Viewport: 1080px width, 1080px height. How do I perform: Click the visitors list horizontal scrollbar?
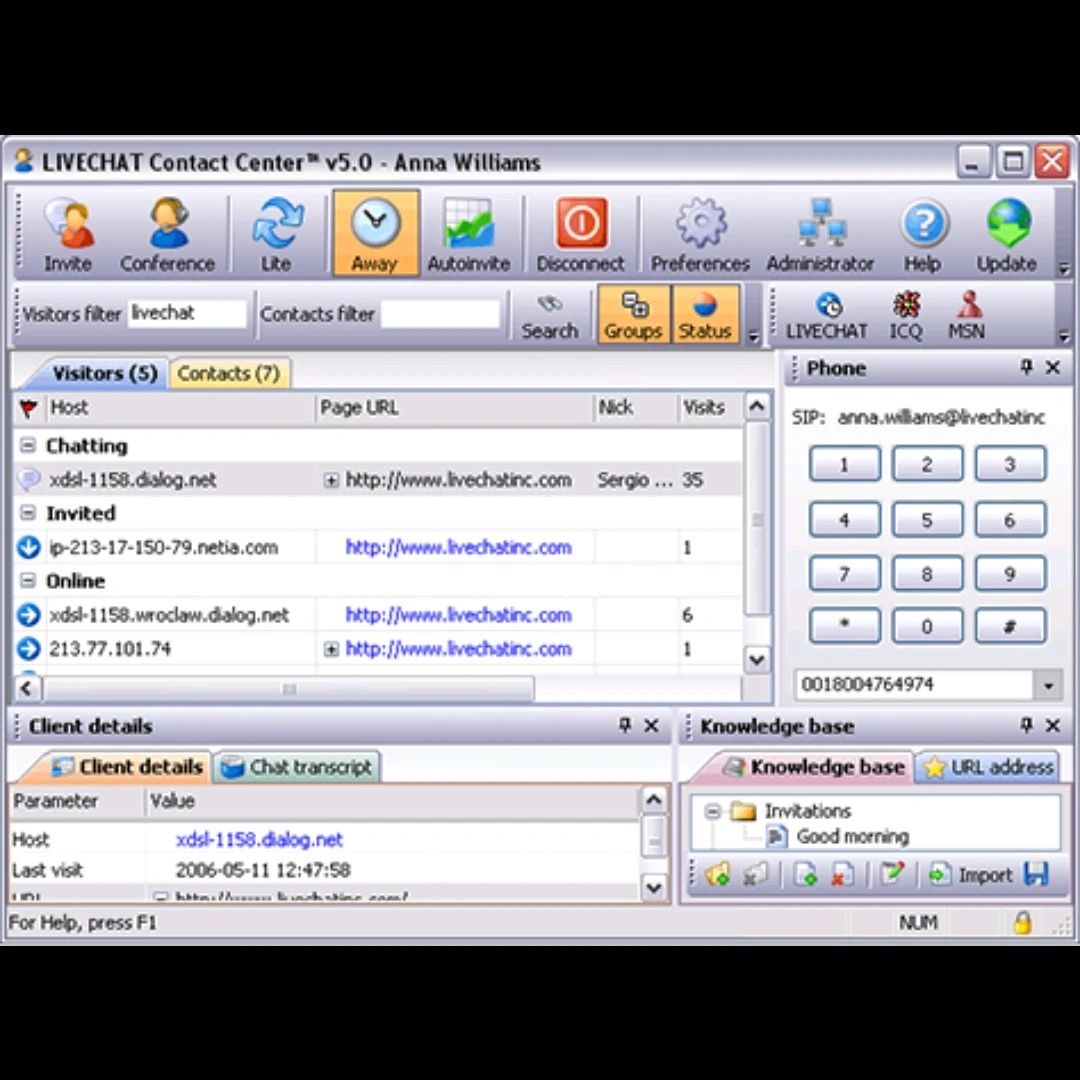[x=288, y=689]
